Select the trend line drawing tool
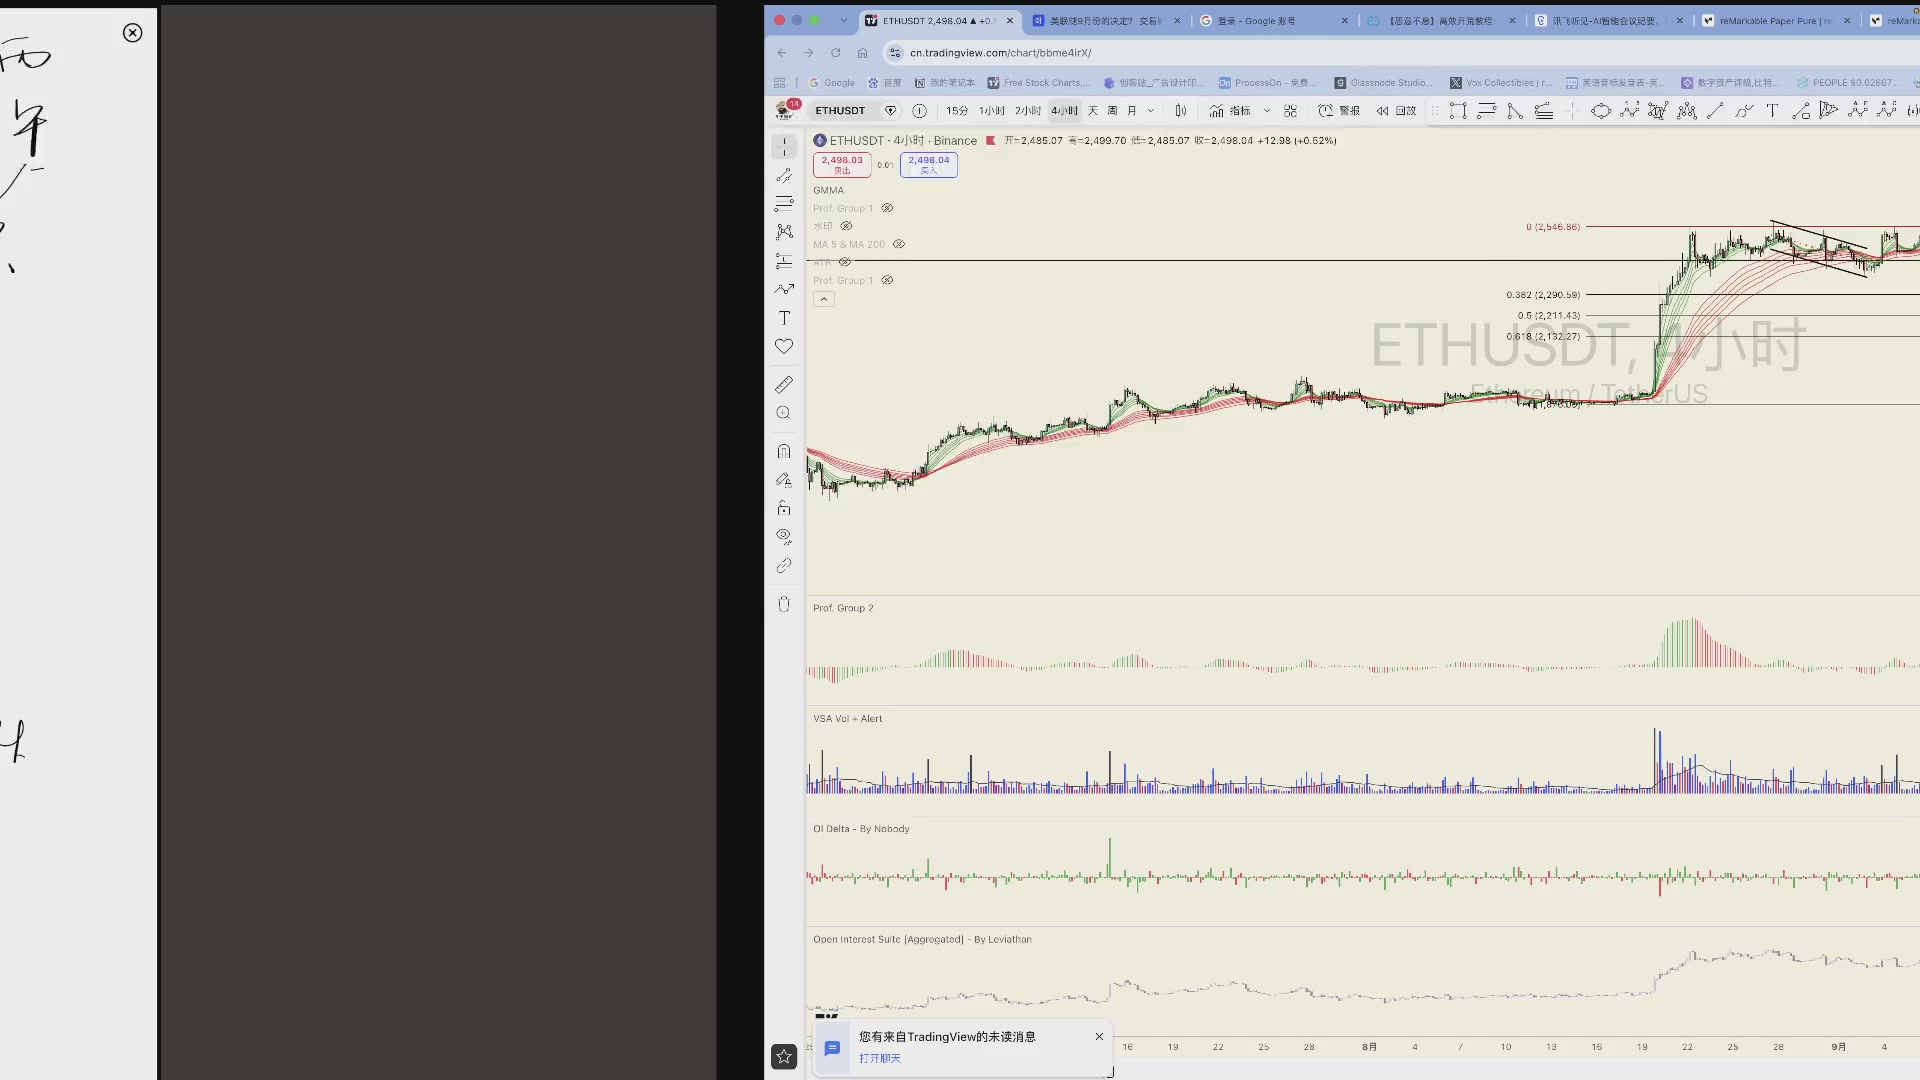 [784, 175]
